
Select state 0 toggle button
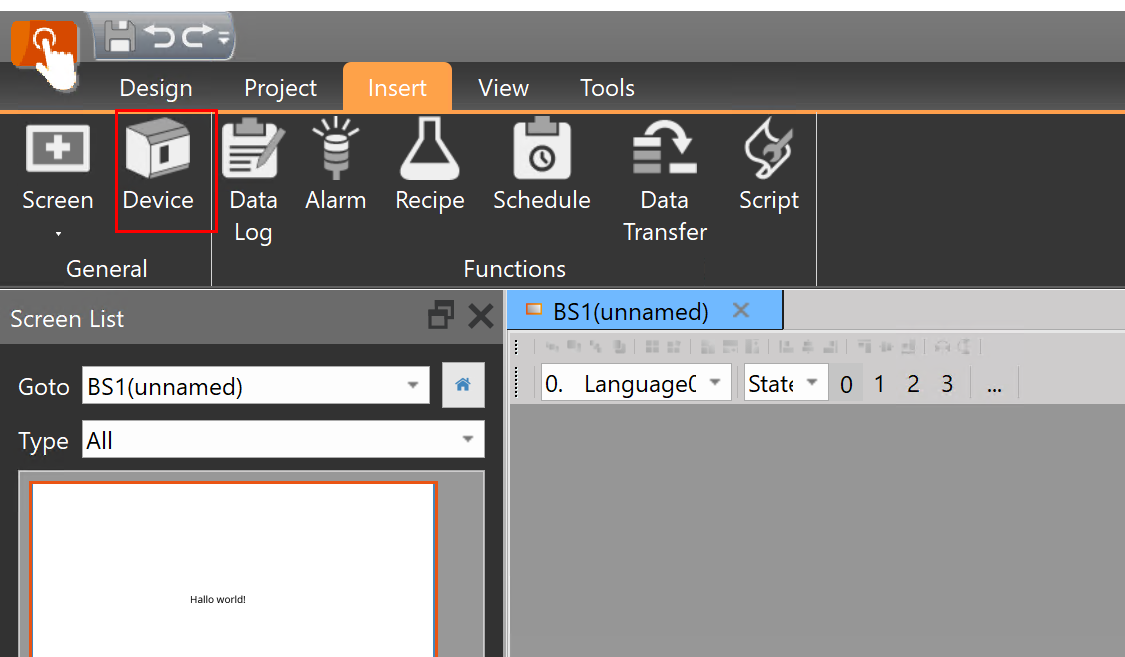pyautogui.click(x=846, y=384)
